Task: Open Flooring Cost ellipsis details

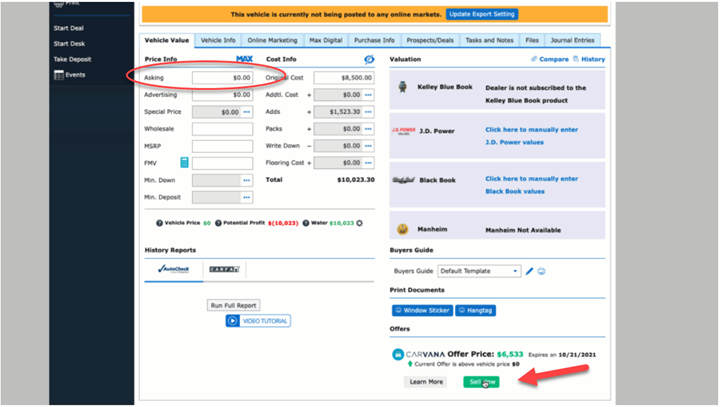Action: (x=368, y=163)
